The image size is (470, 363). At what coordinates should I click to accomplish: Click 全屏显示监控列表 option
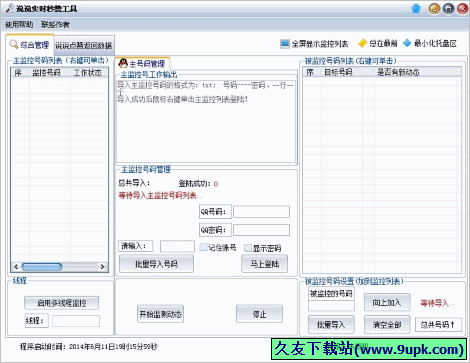[314, 44]
